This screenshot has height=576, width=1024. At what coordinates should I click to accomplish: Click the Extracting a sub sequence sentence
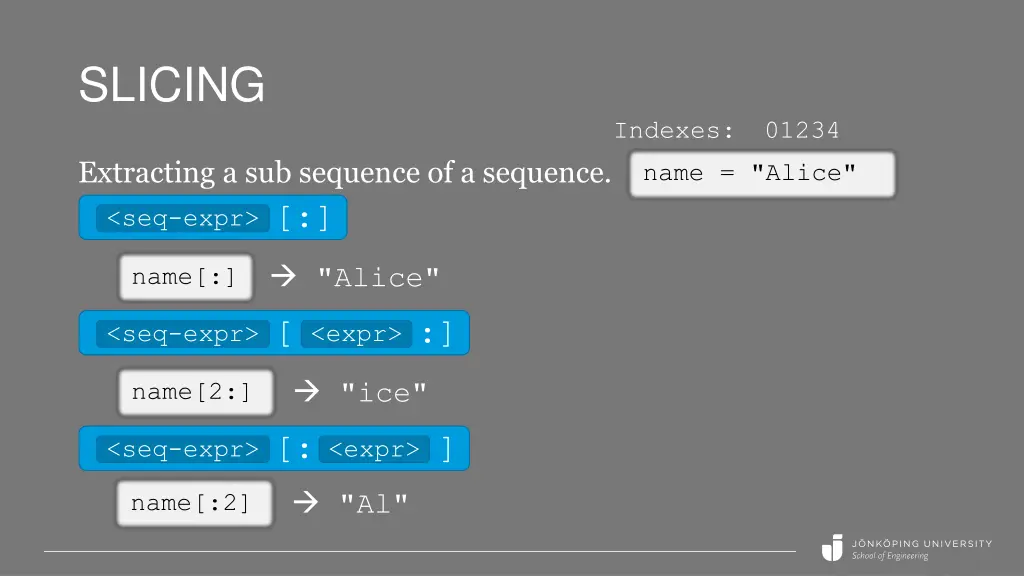point(345,172)
